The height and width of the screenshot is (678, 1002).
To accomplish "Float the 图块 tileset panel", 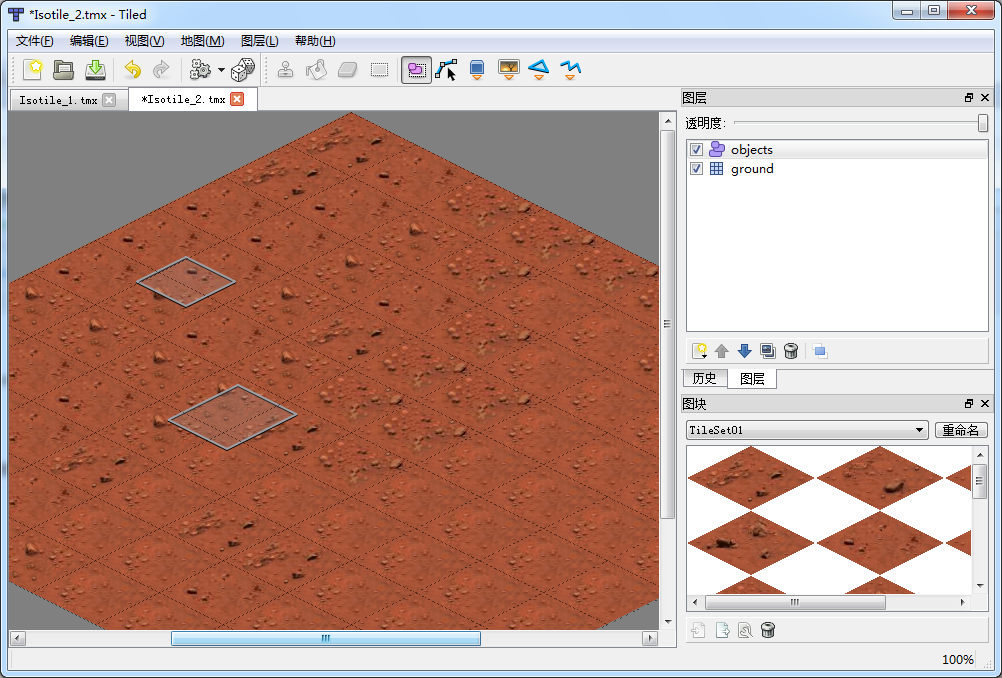I will tap(969, 404).
